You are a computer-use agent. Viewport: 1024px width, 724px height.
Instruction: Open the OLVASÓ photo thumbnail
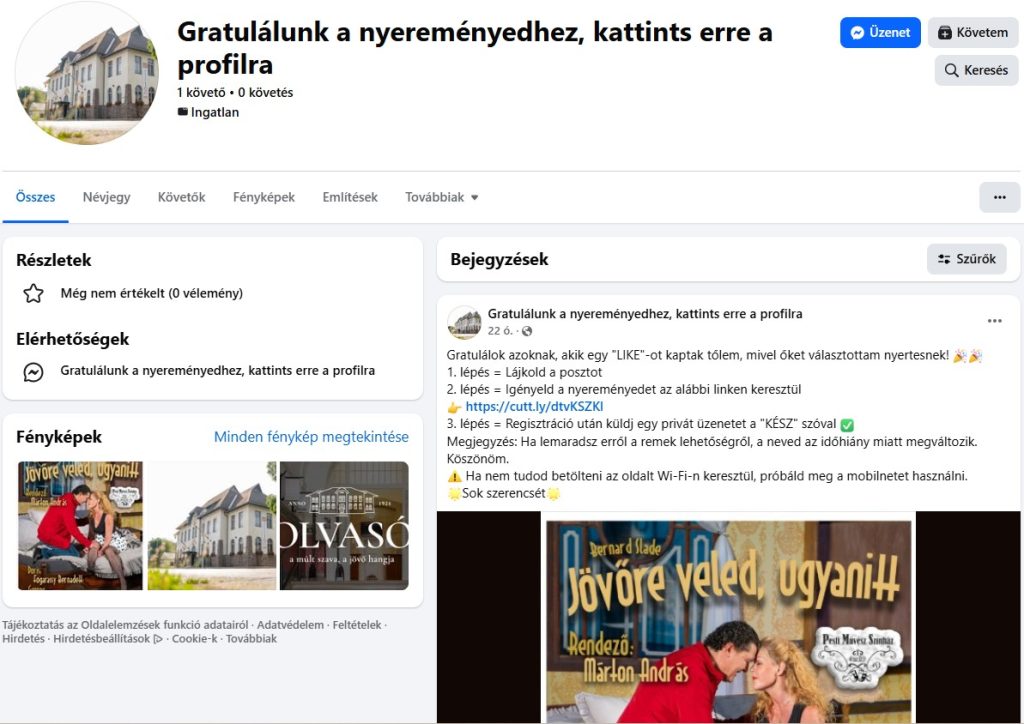coord(344,526)
